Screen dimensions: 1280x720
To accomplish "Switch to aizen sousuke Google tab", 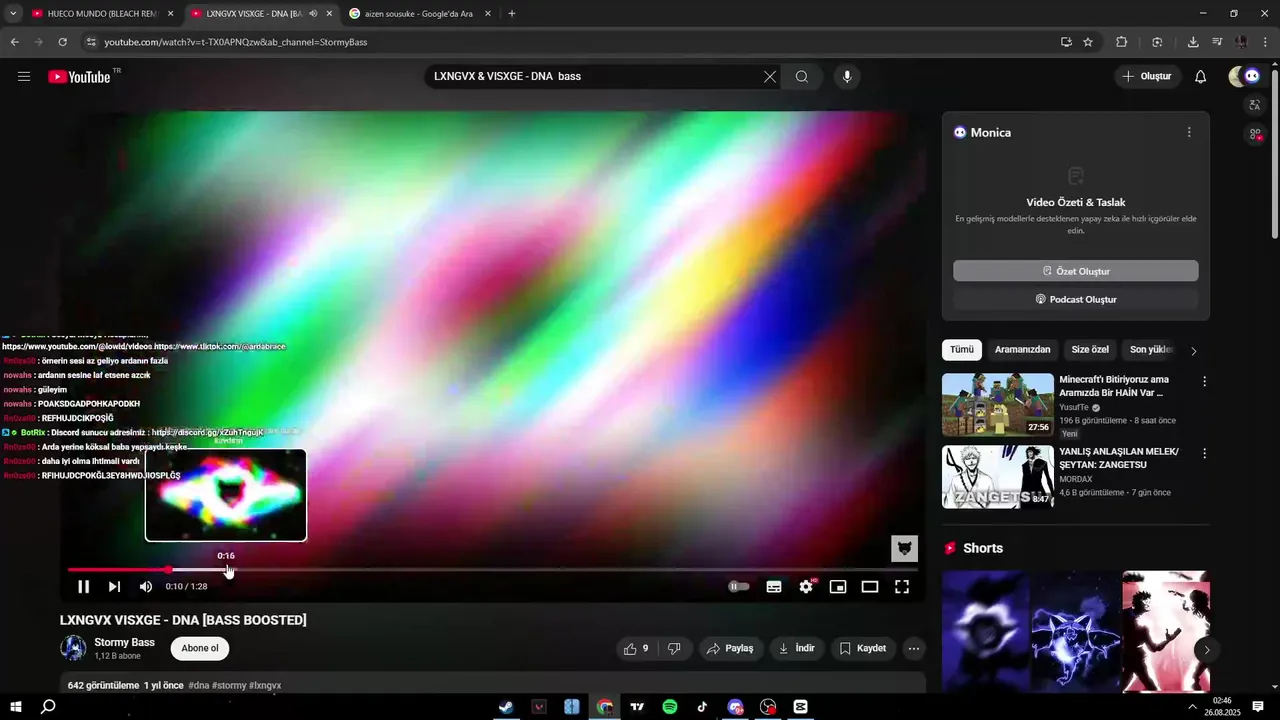I will click(x=420, y=14).
